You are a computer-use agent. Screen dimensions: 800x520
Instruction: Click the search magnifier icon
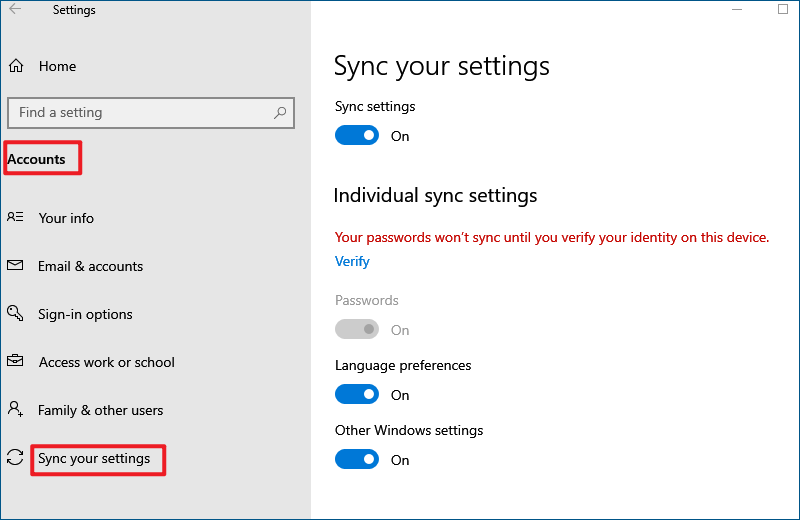click(280, 113)
